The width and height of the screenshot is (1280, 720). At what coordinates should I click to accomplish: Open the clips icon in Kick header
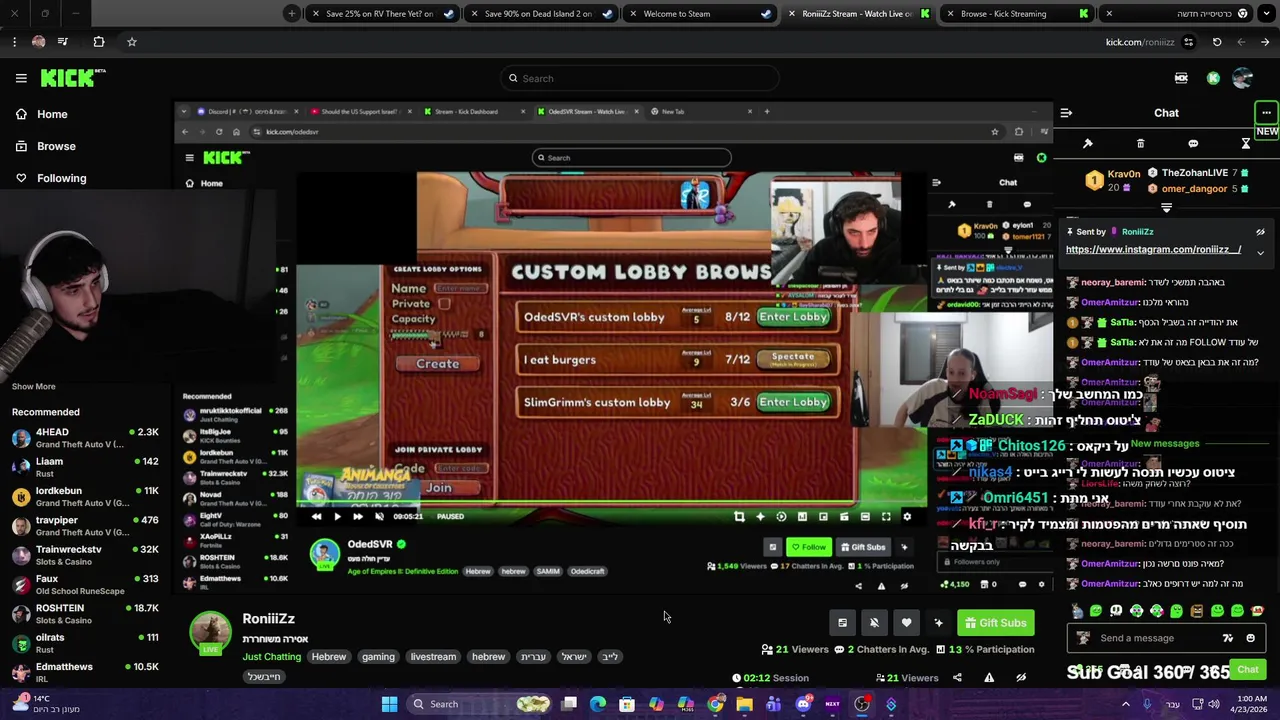(1181, 78)
